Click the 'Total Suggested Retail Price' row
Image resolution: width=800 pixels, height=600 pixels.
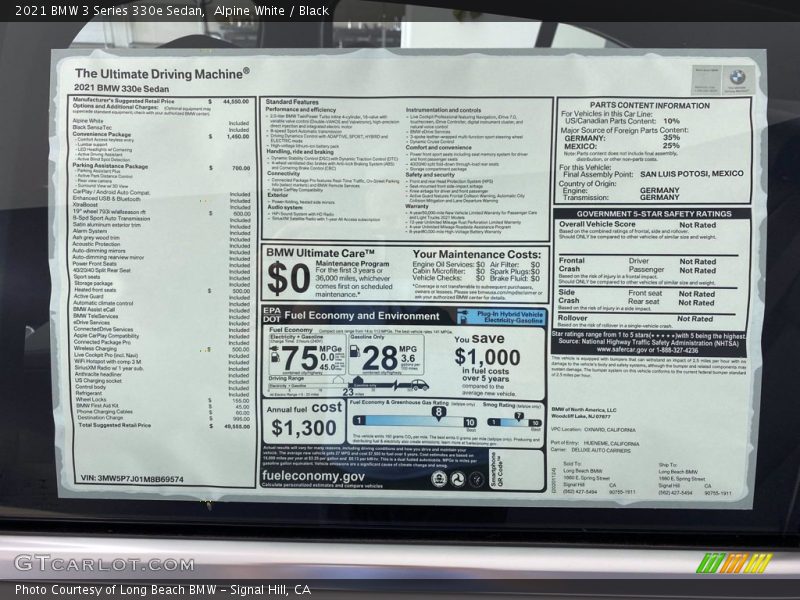(164, 425)
